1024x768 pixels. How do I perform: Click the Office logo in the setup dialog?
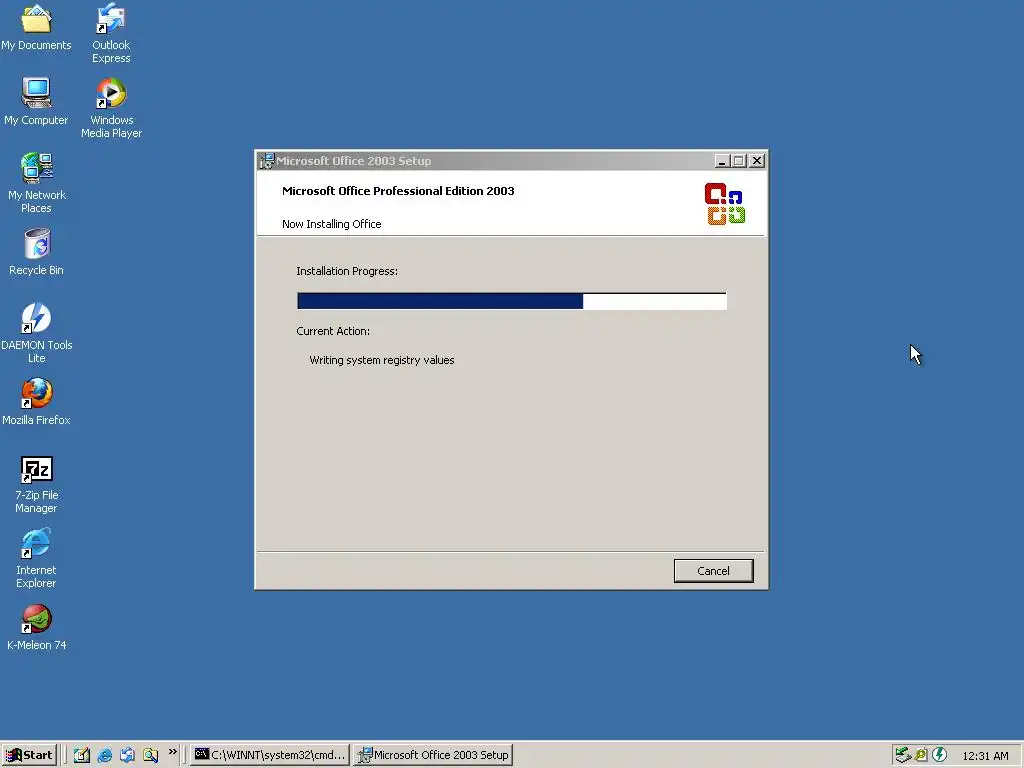pos(725,204)
